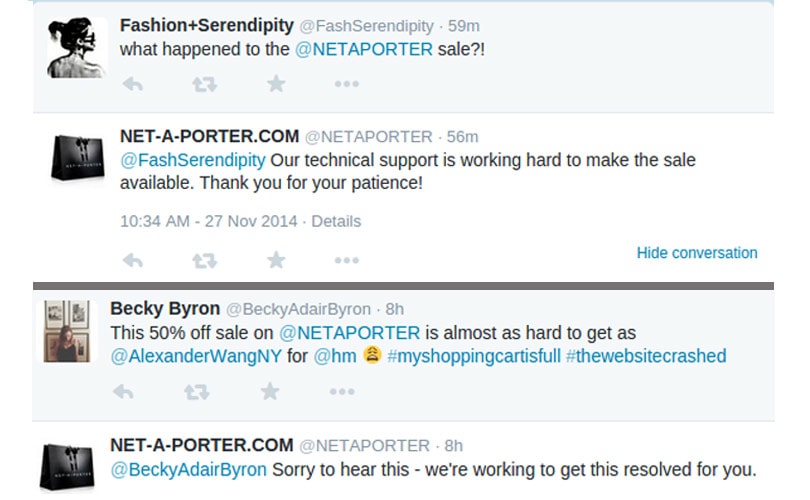Reply to Becky Byron's tweet

(124, 392)
